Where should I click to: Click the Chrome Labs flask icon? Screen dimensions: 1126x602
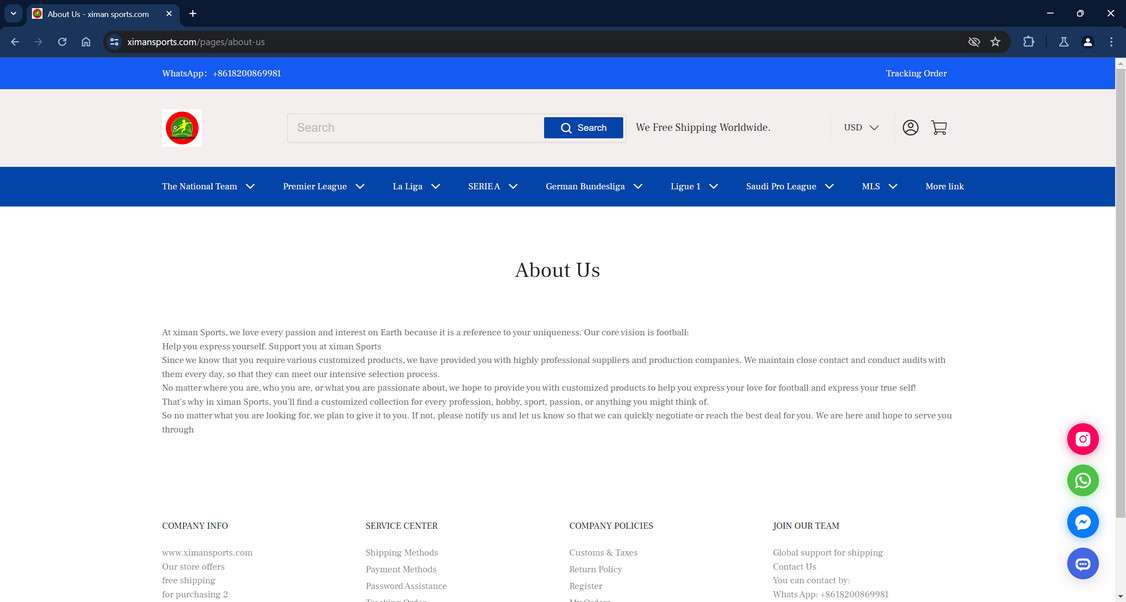click(1064, 42)
